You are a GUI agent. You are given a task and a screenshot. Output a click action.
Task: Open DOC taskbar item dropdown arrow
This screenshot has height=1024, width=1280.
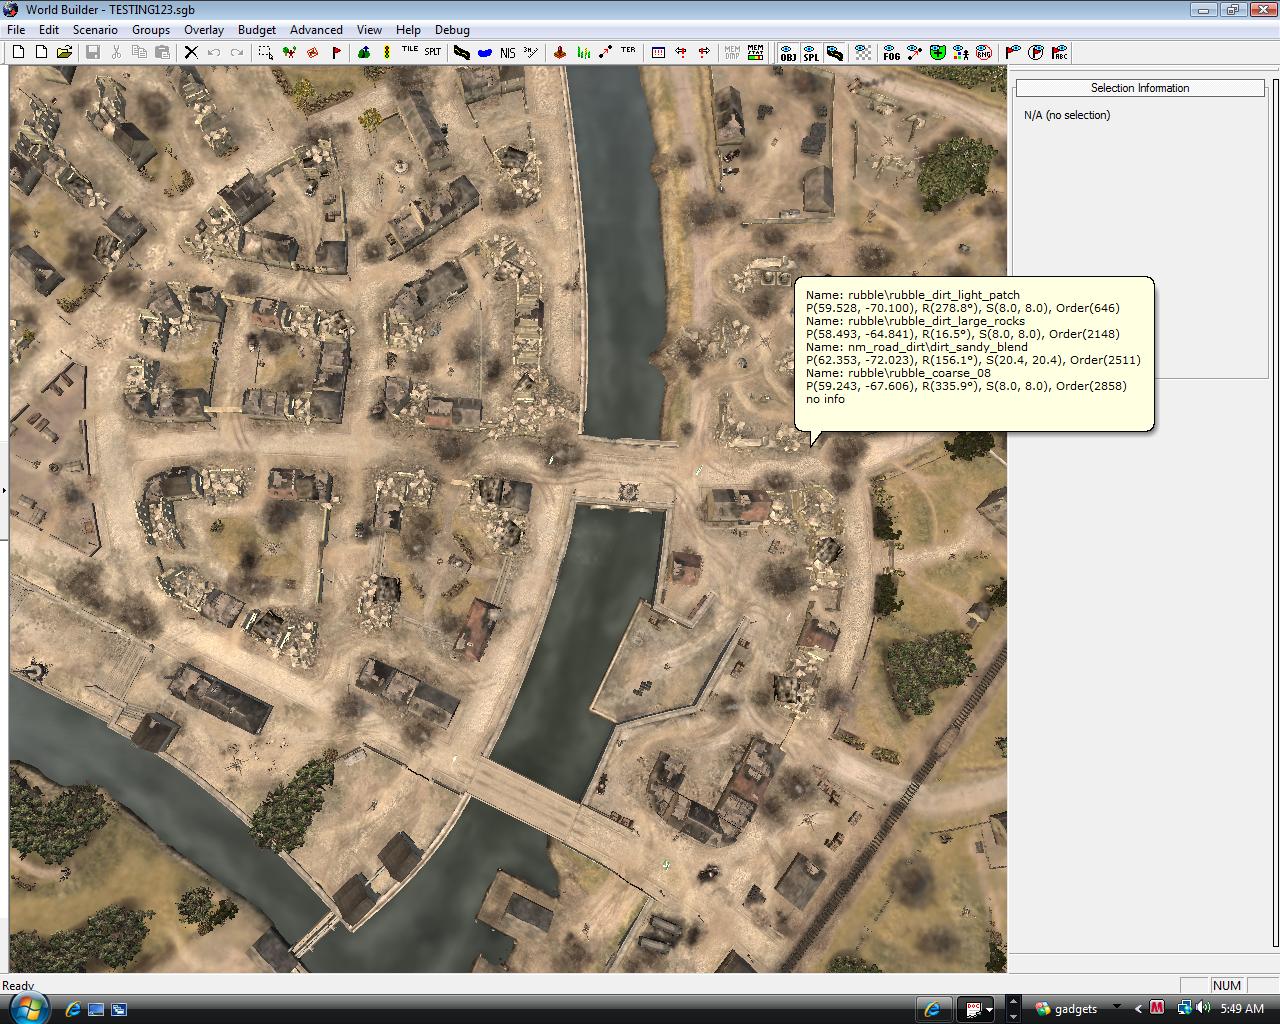[x=989, y=1010]
